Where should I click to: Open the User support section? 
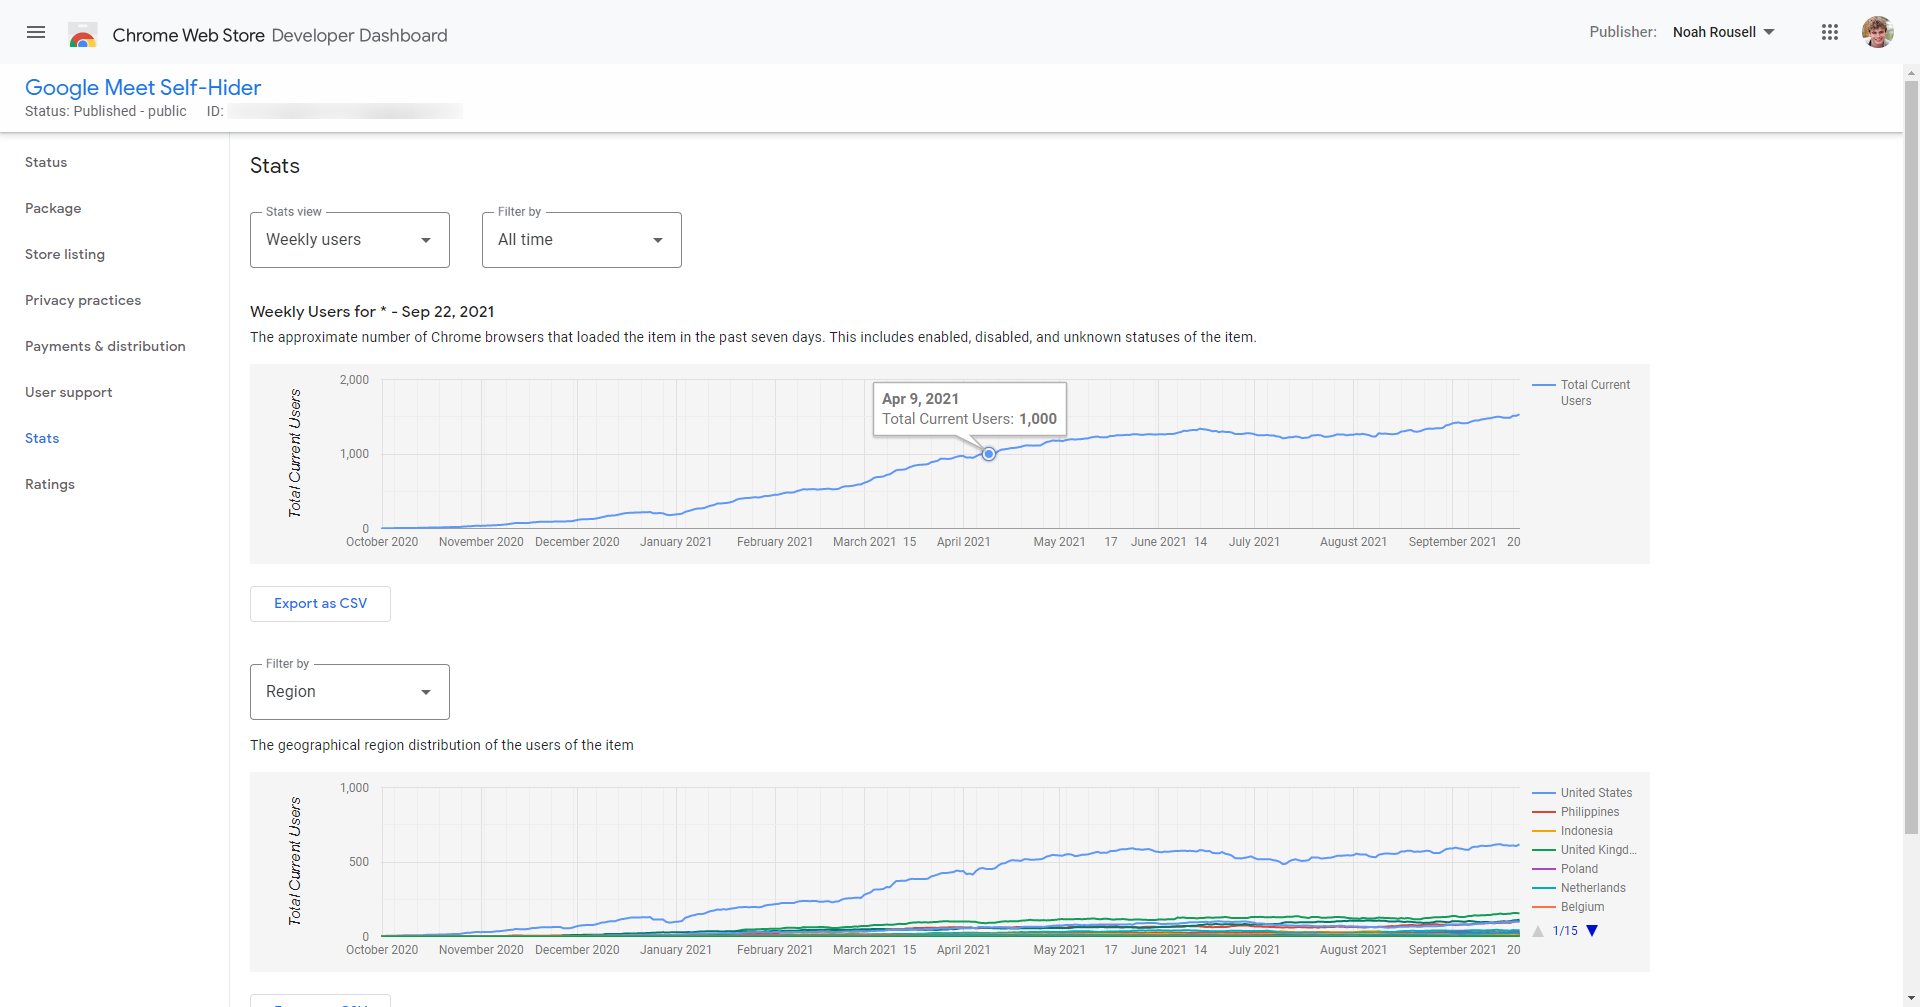coord(69,392)
